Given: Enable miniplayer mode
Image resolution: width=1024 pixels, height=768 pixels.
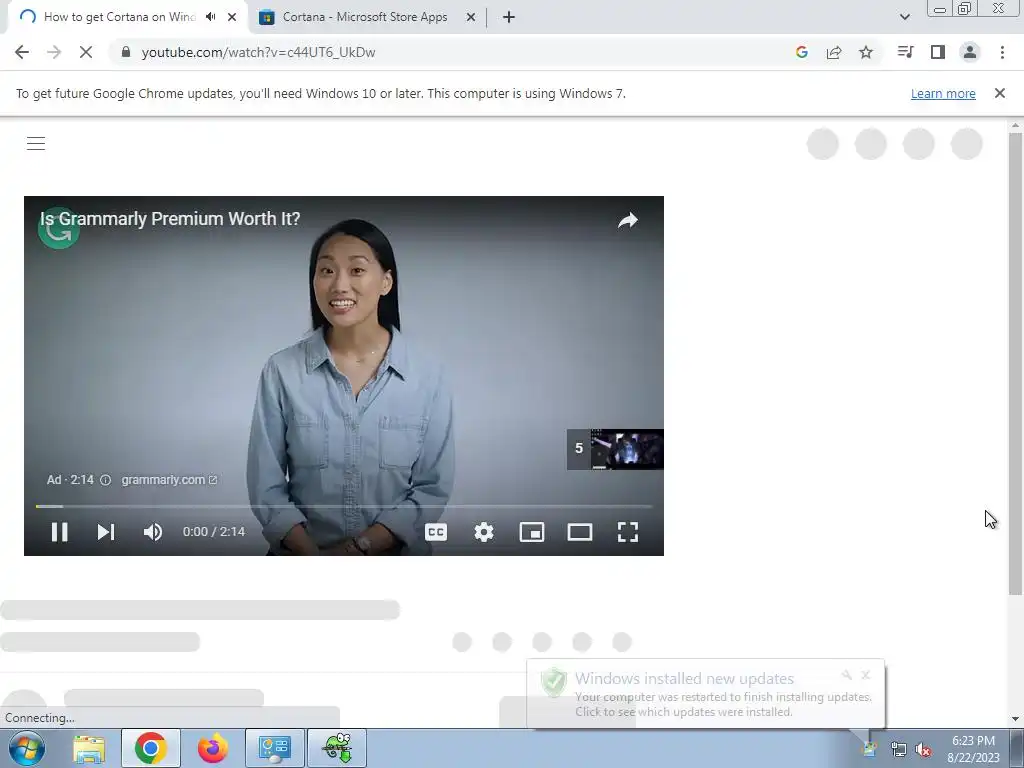Looking at the screenshot, I should click(532, 532).
